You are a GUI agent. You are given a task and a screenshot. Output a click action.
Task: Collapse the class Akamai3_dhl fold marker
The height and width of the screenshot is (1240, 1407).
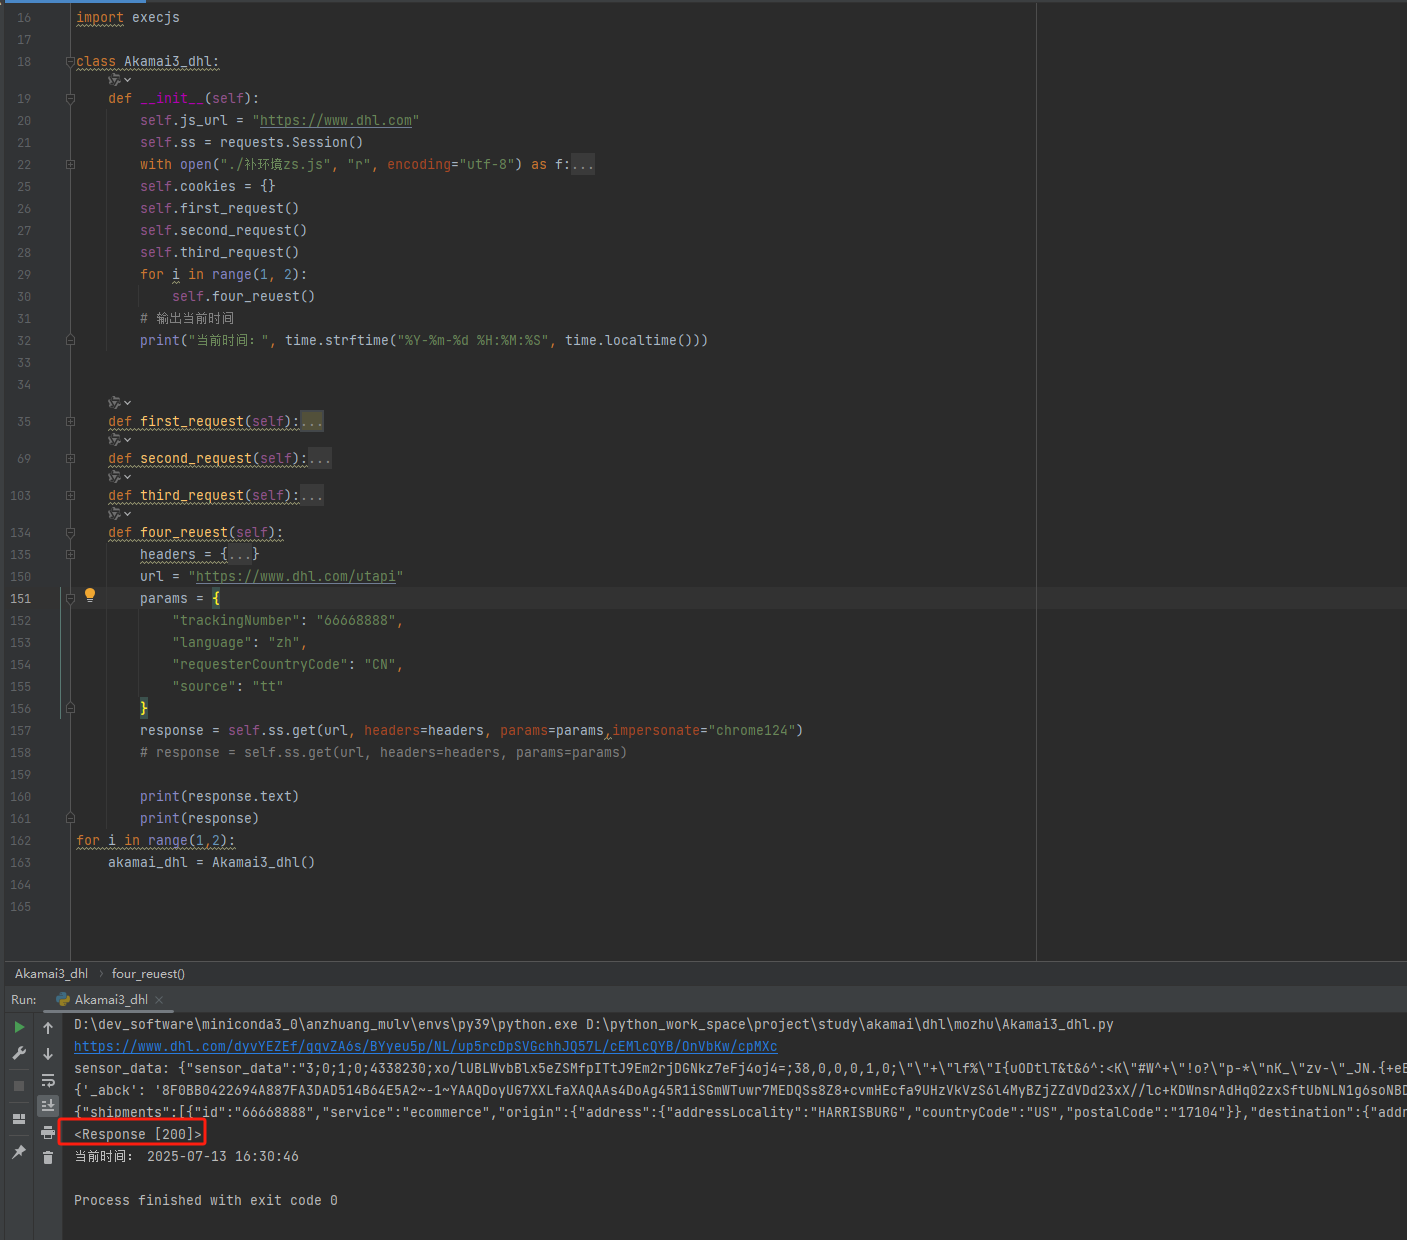click(70, 62)
